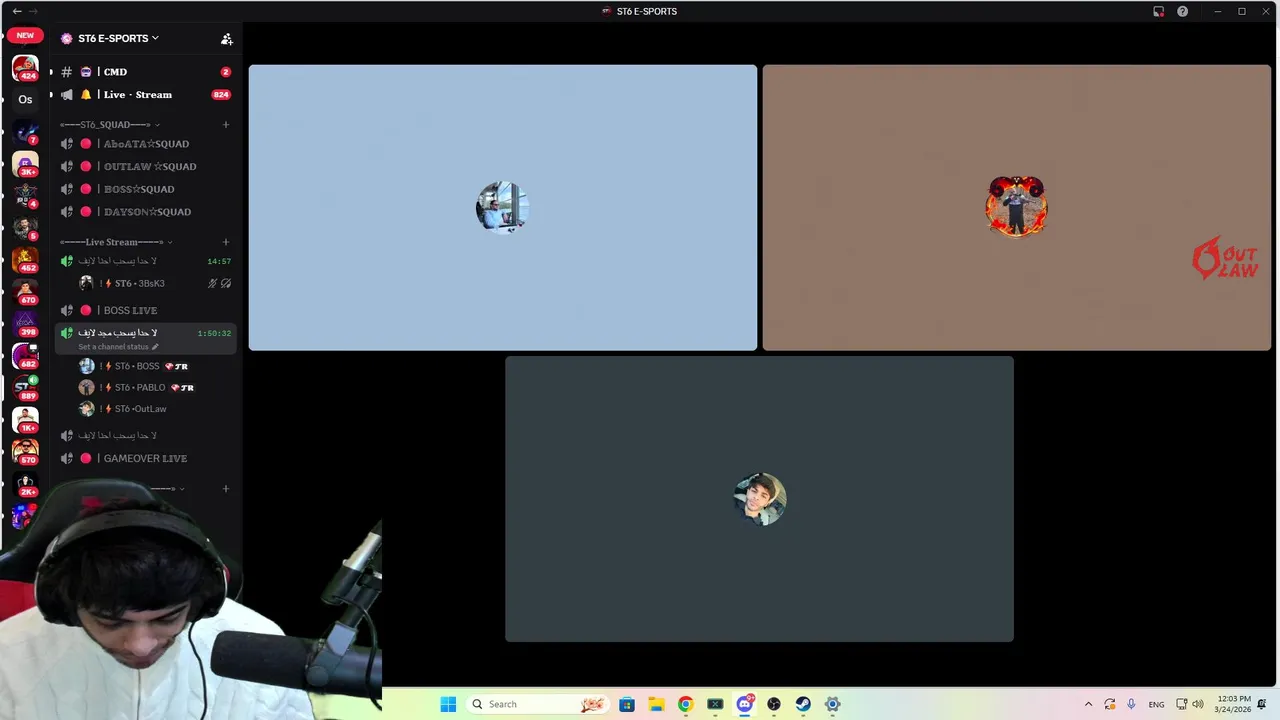Open the server with the 452 badge

point(25,259)
